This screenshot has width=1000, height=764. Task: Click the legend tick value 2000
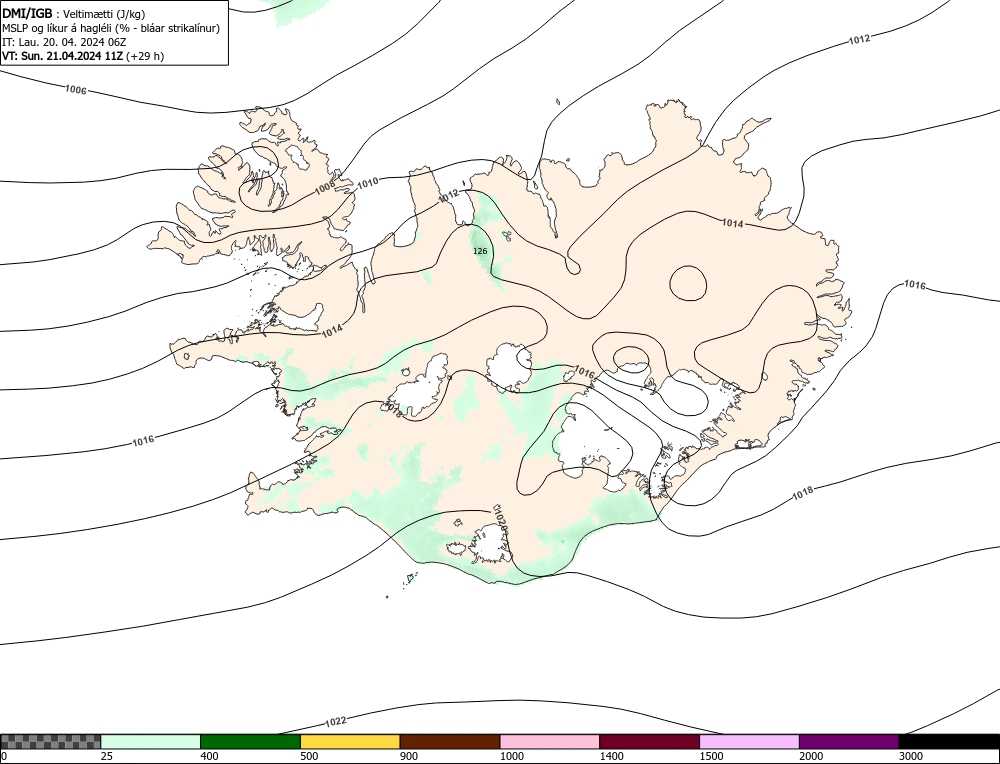point(811,756)
